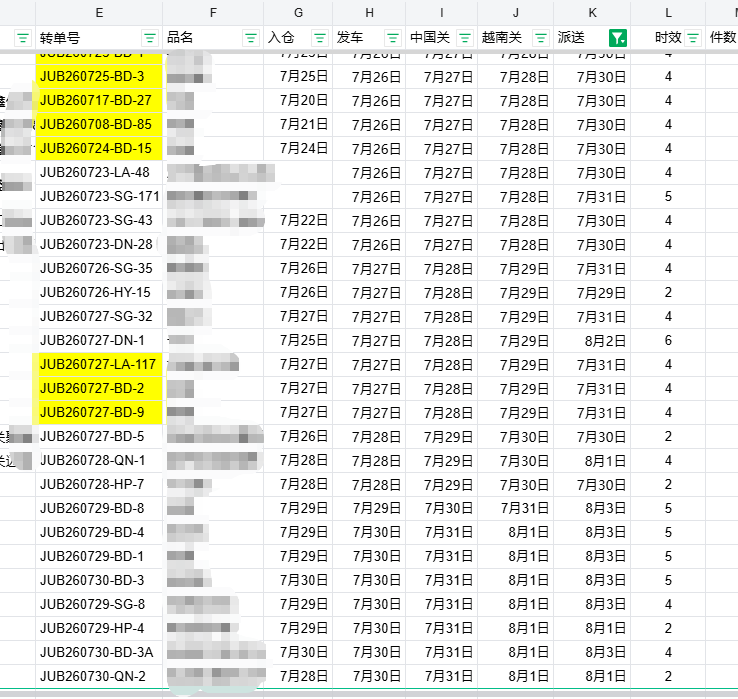Select cell JUB260728-HP-7

pos(99,484)
